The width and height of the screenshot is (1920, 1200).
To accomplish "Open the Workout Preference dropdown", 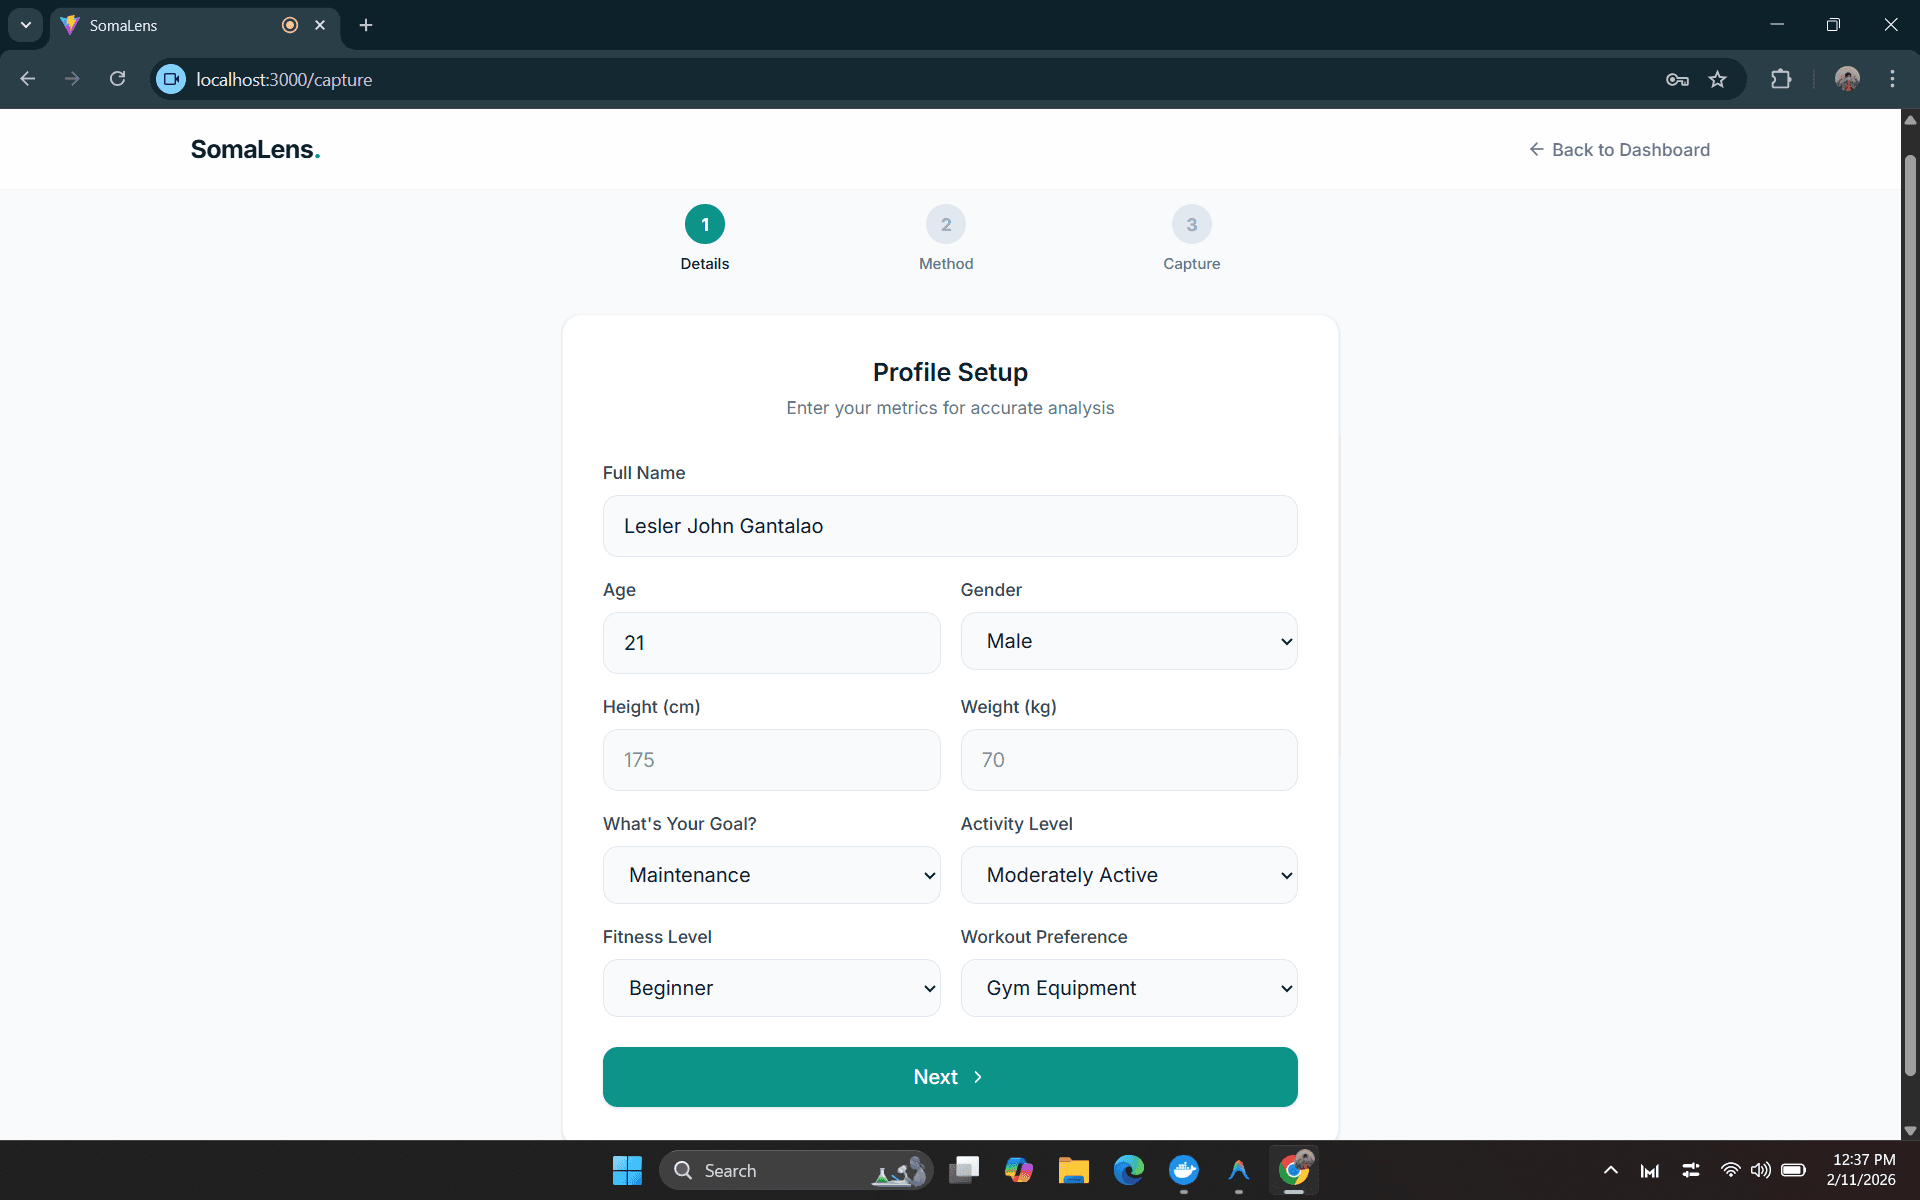I will tap(1129, 988).
